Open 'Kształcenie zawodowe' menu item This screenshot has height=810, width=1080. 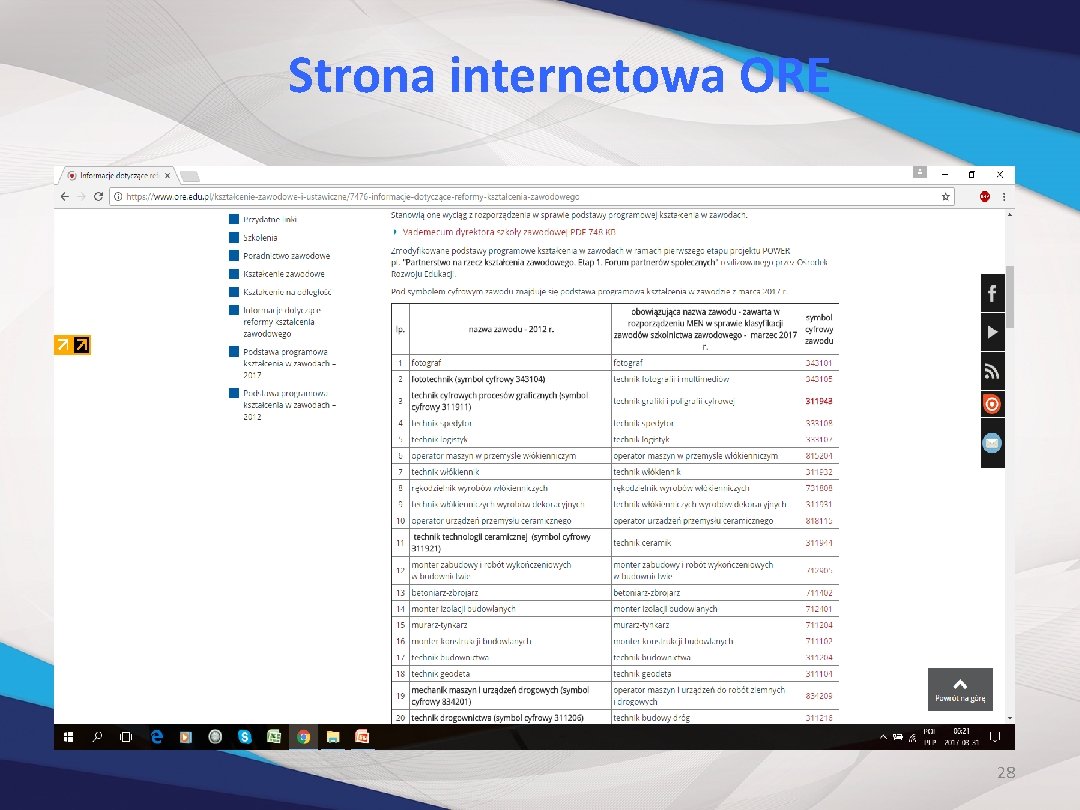click(284, 273)
